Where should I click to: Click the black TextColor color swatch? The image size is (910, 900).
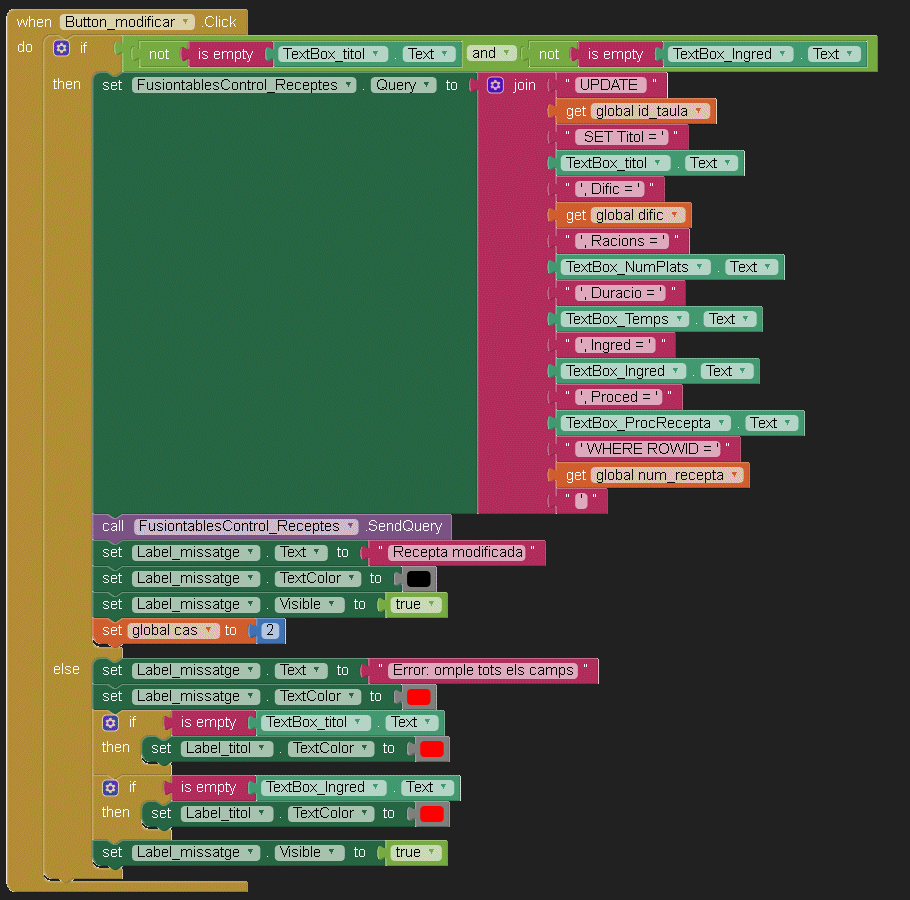[418, 579]
